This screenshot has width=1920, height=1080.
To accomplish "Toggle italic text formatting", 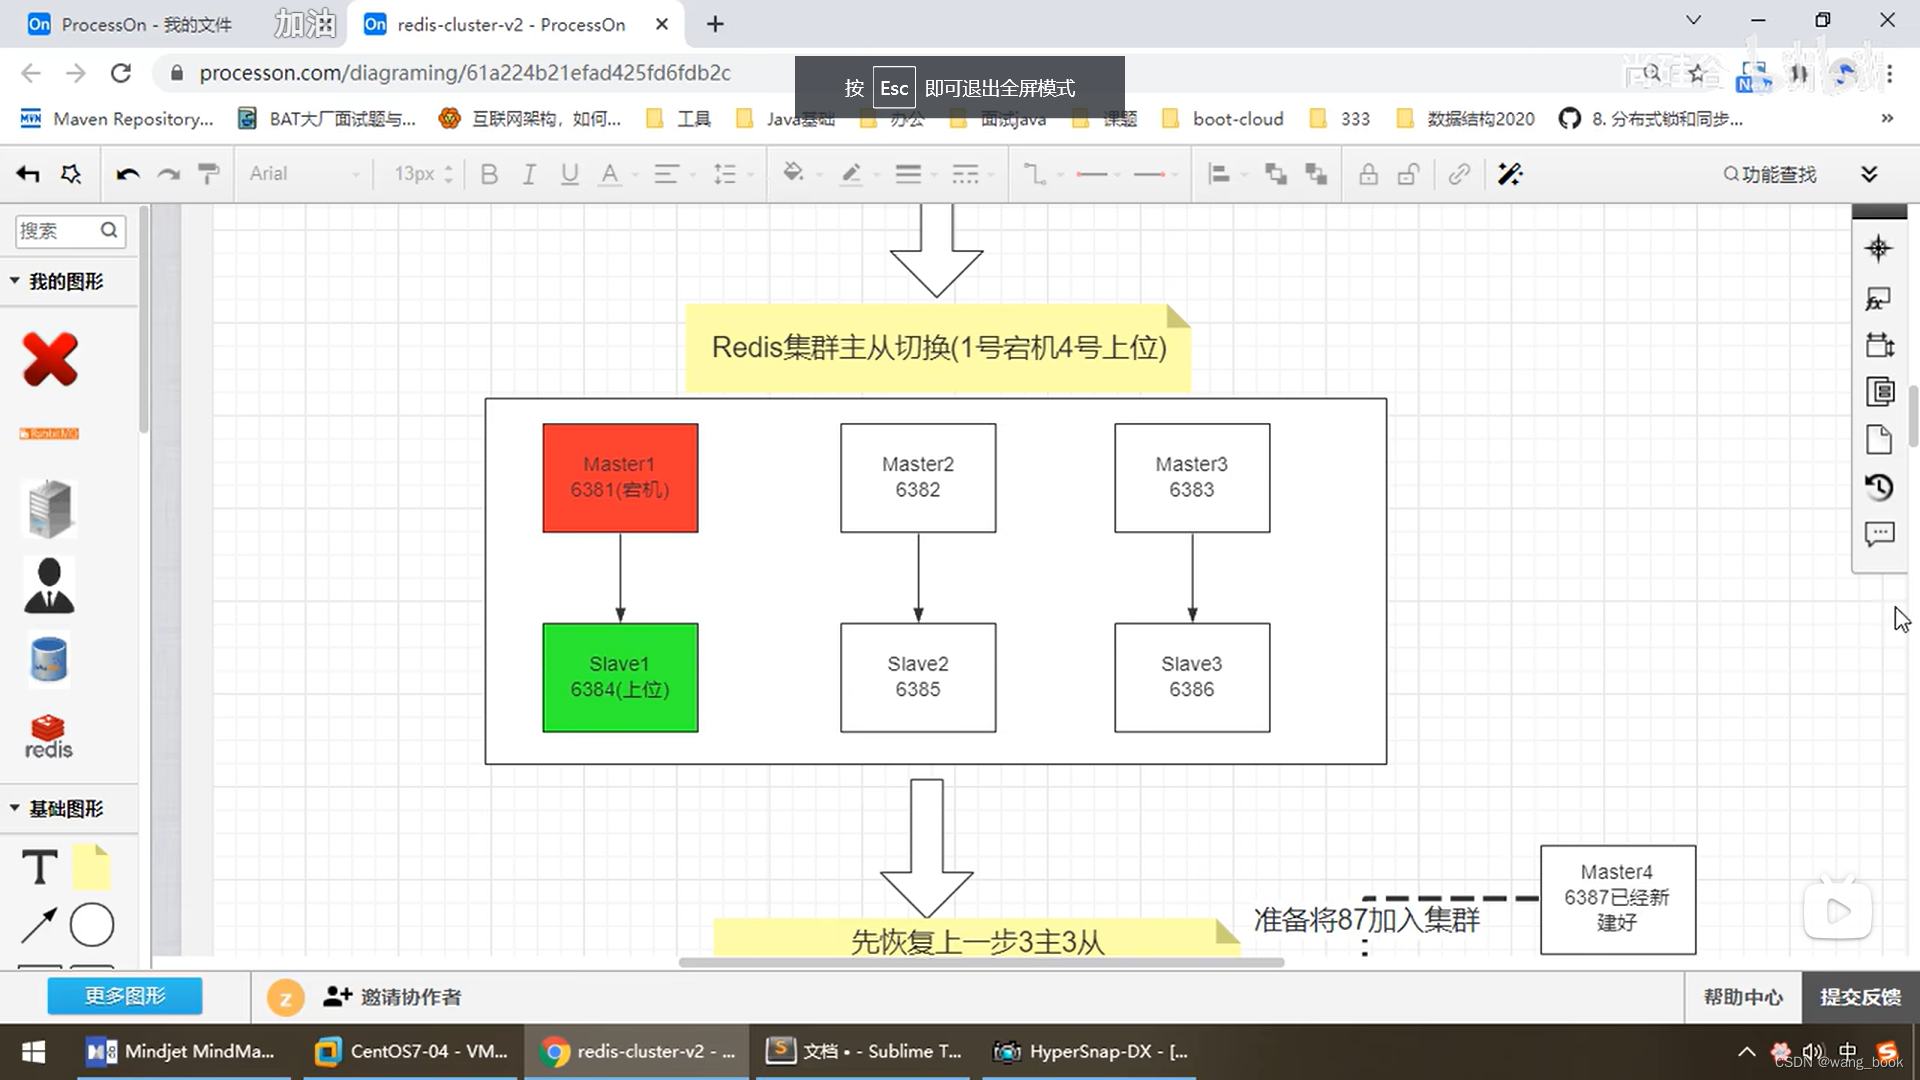I will 529,173.
